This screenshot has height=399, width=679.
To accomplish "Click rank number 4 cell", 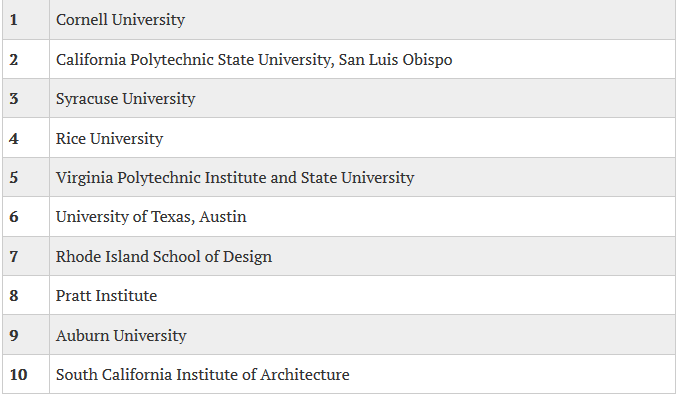I will click(26, 138).
